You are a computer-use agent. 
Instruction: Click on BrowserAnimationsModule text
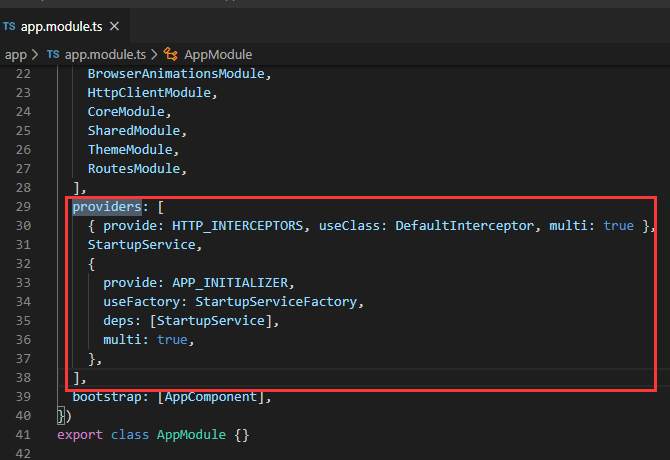(176, 74)
